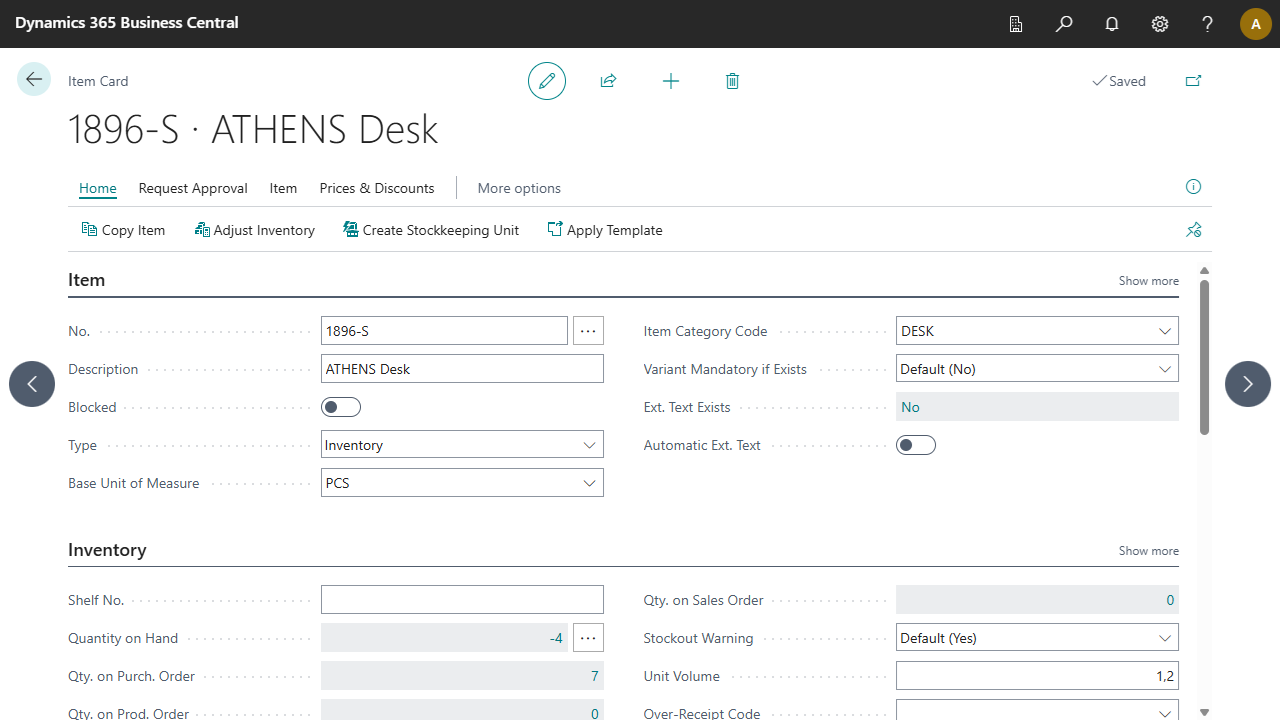Click the back arrow button
Viewport: 1280px width, 720px height.
click(x=34, y=80)
